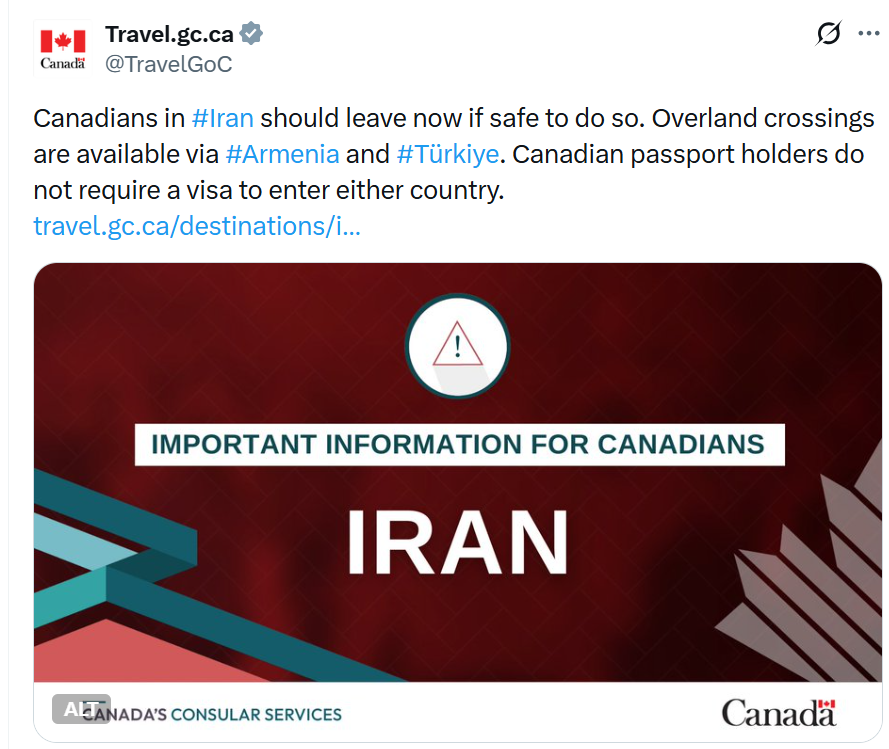Image resolution: width=889 pixels, height=749 pixels.
Task: Open the #Iran hashtag
Action: tap(222, 118)
